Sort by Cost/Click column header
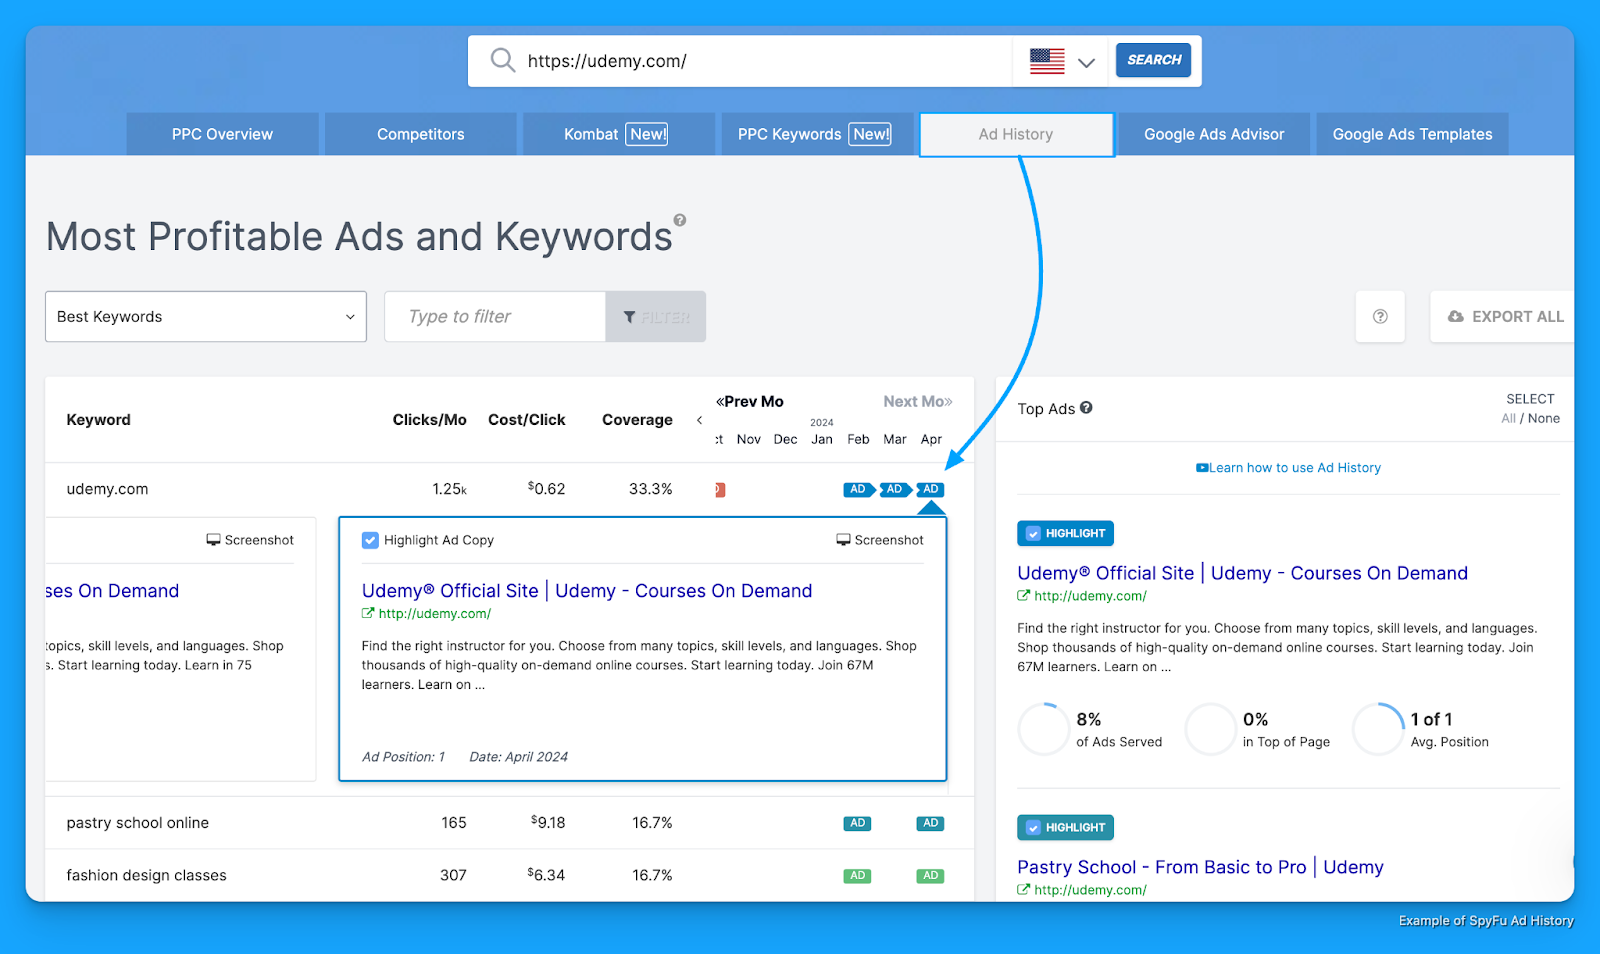1600x954 pixels. click(527, 420)
